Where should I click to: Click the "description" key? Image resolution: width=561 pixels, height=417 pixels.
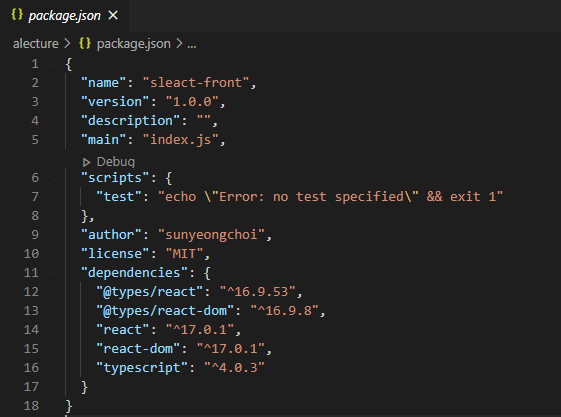pyautogui.click(x=130, y=121)
